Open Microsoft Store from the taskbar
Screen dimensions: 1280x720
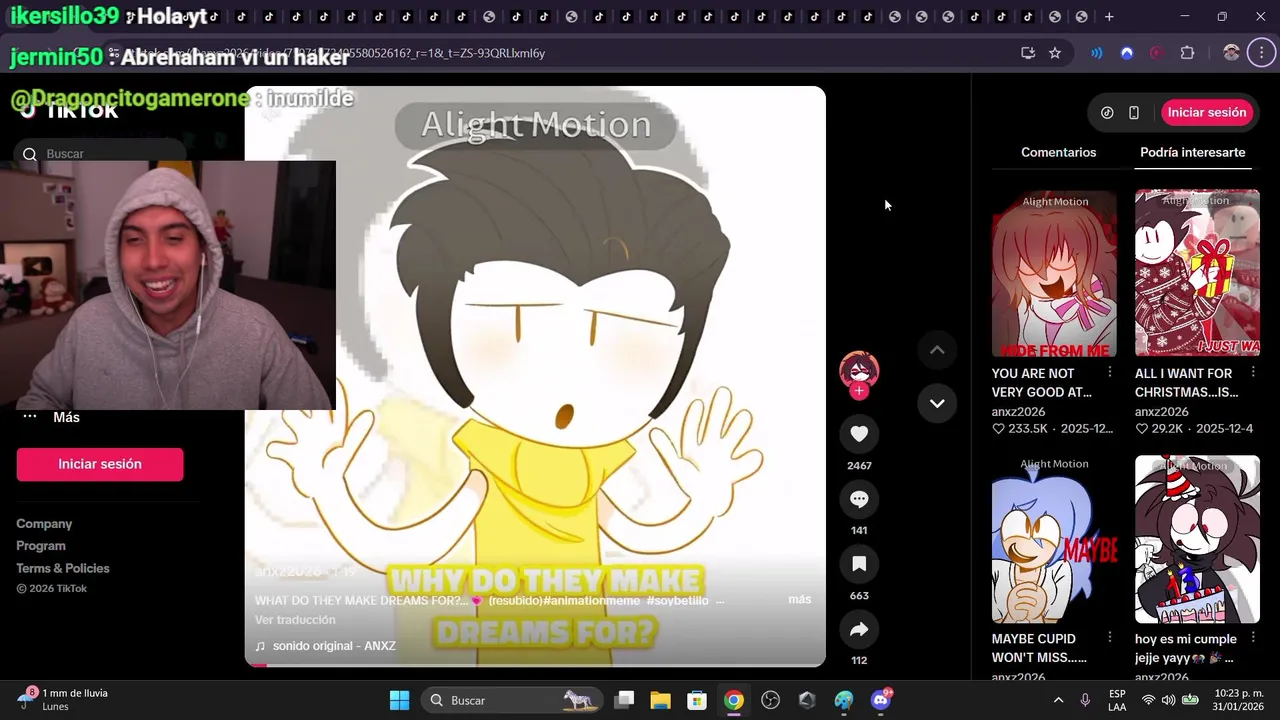(697, 700)
